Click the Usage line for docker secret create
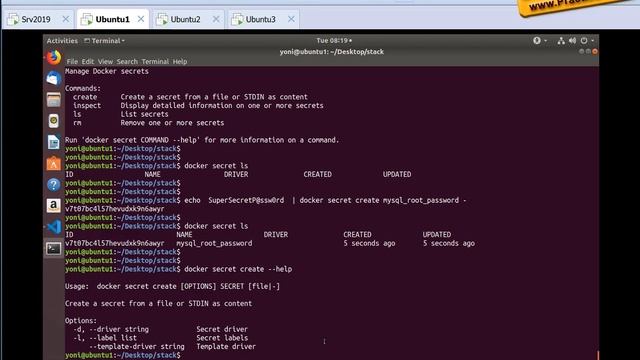Screen dimensions: 640x360 coord(173,286)
